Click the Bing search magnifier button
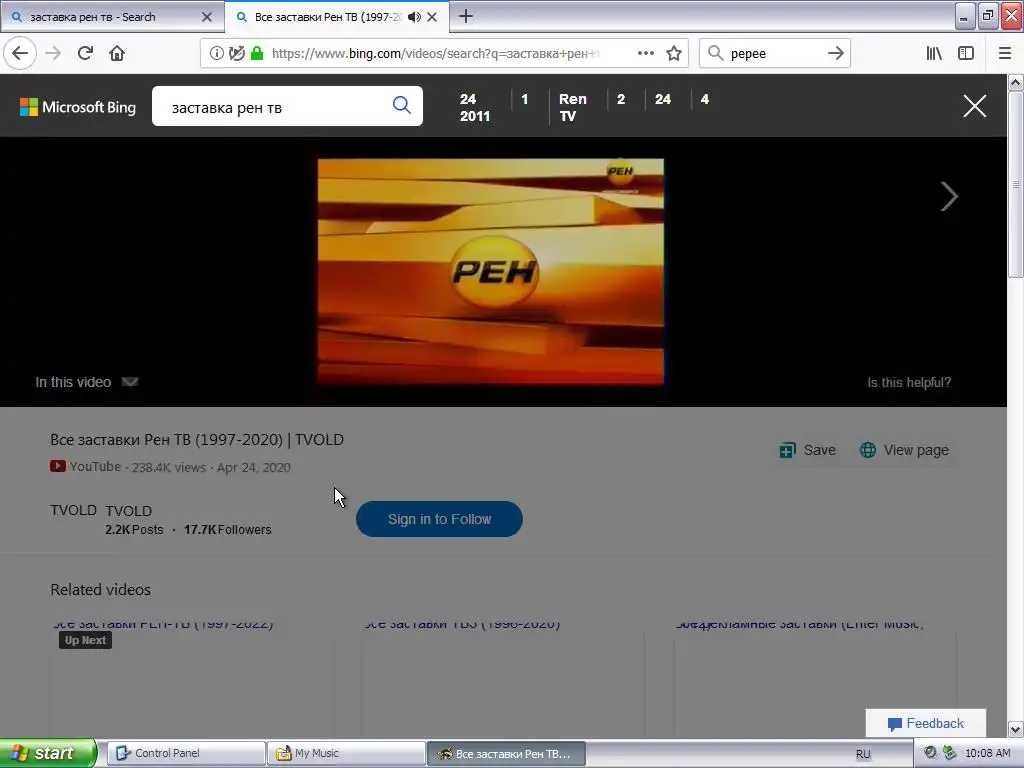 (402, 105)
